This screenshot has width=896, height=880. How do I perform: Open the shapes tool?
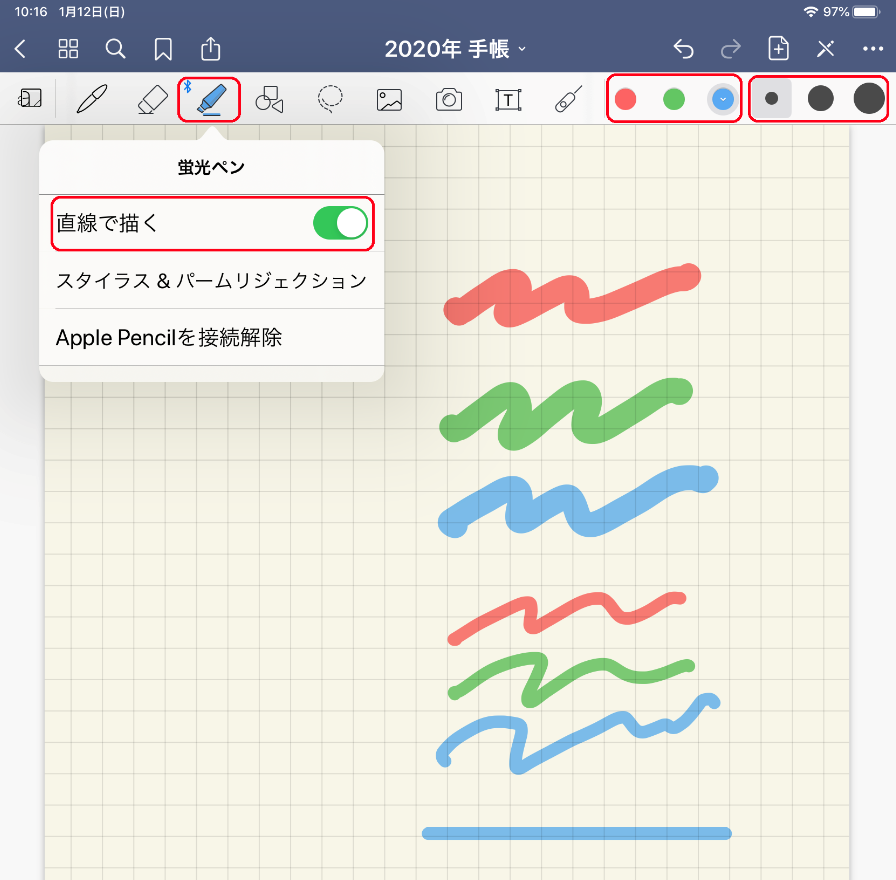point(269,99)
